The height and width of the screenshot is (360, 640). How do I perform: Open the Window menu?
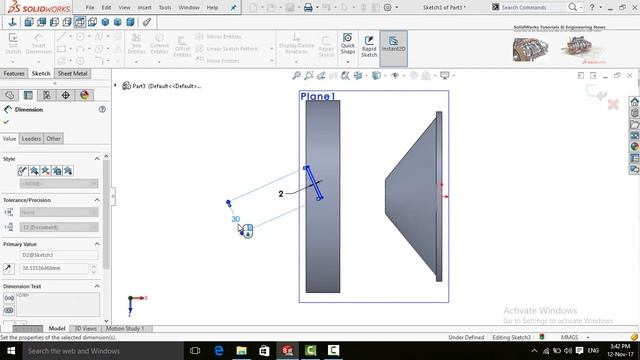click(x=189, y=7)
